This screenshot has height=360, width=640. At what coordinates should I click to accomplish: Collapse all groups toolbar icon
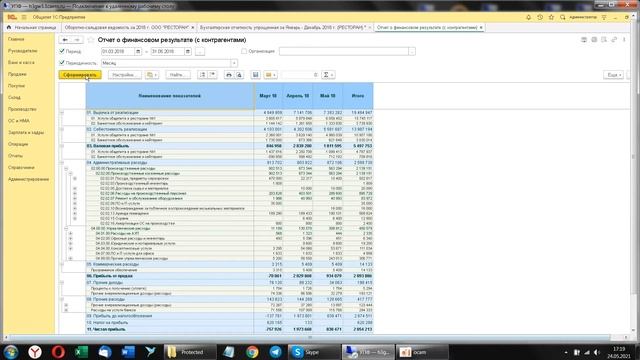pos(212,75)
